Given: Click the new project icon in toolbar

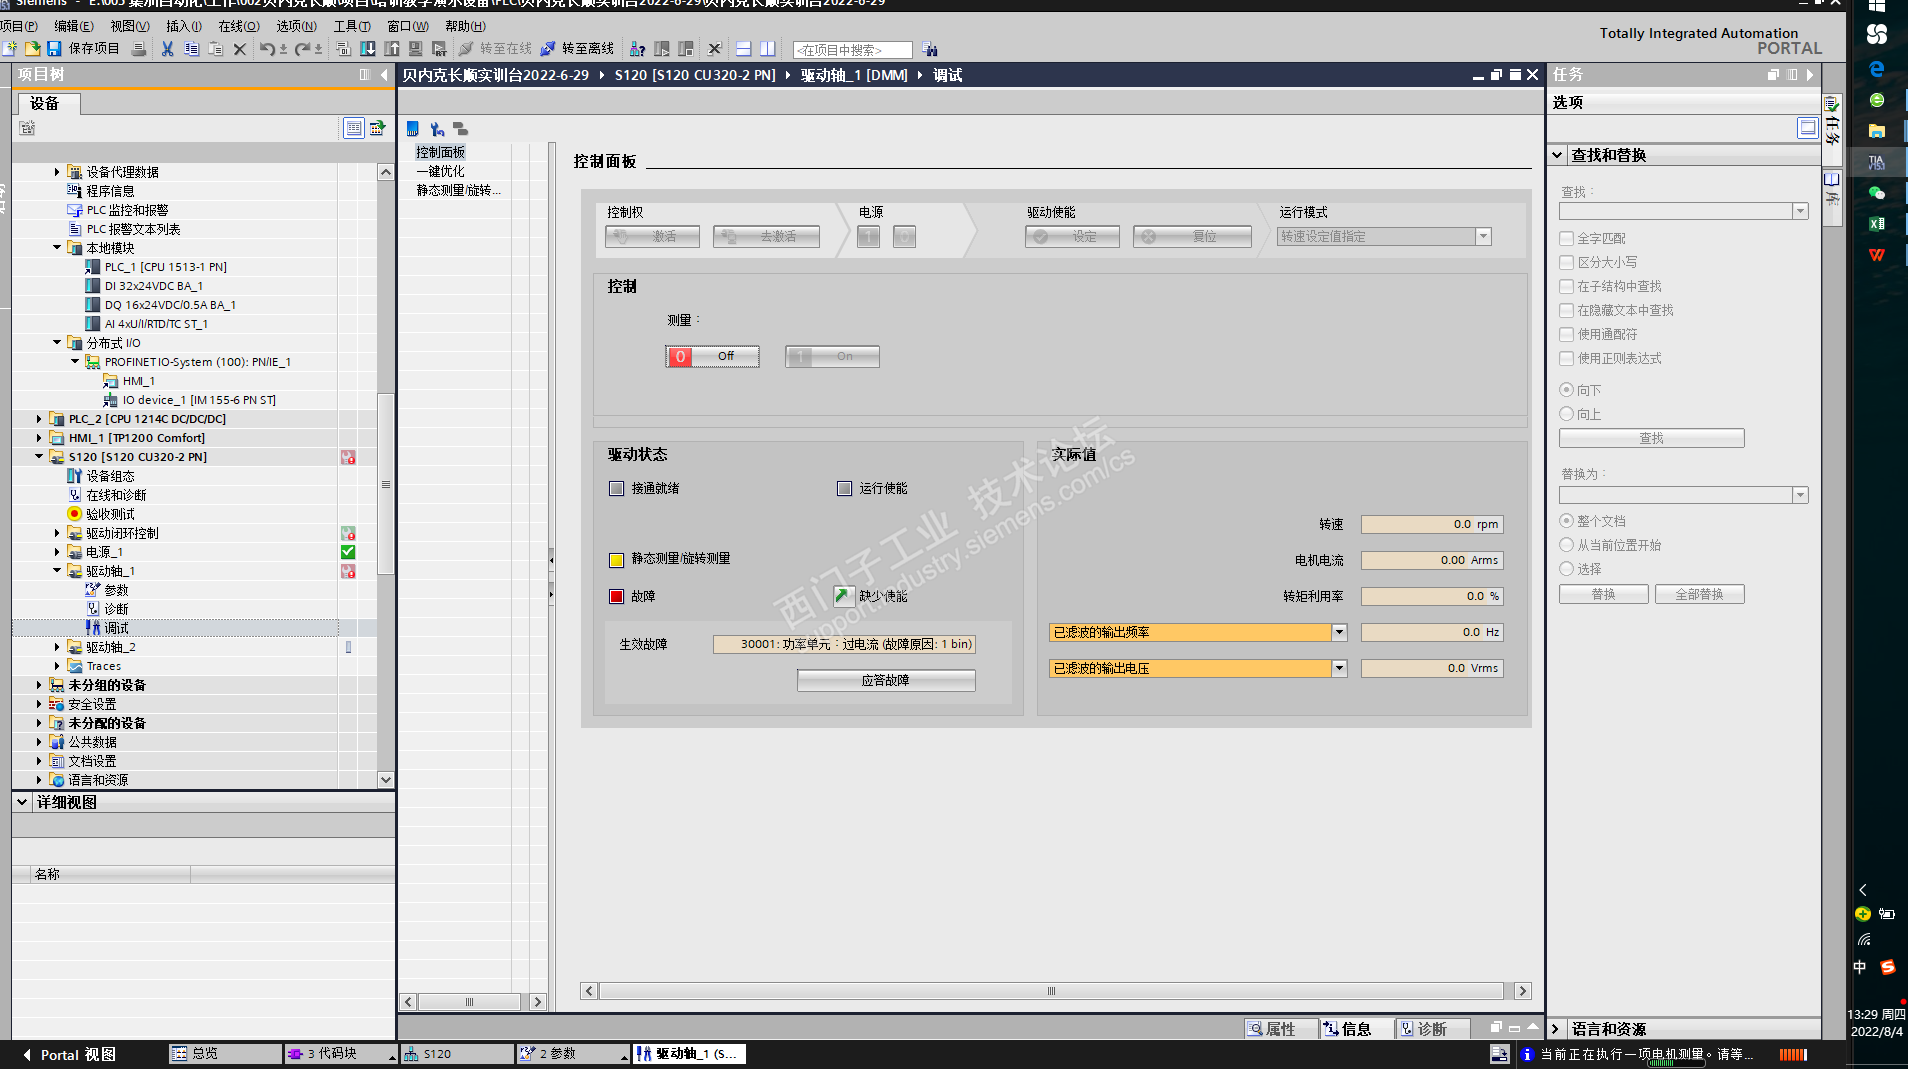Looking at the screenshot, I should (x=10, y=48).
